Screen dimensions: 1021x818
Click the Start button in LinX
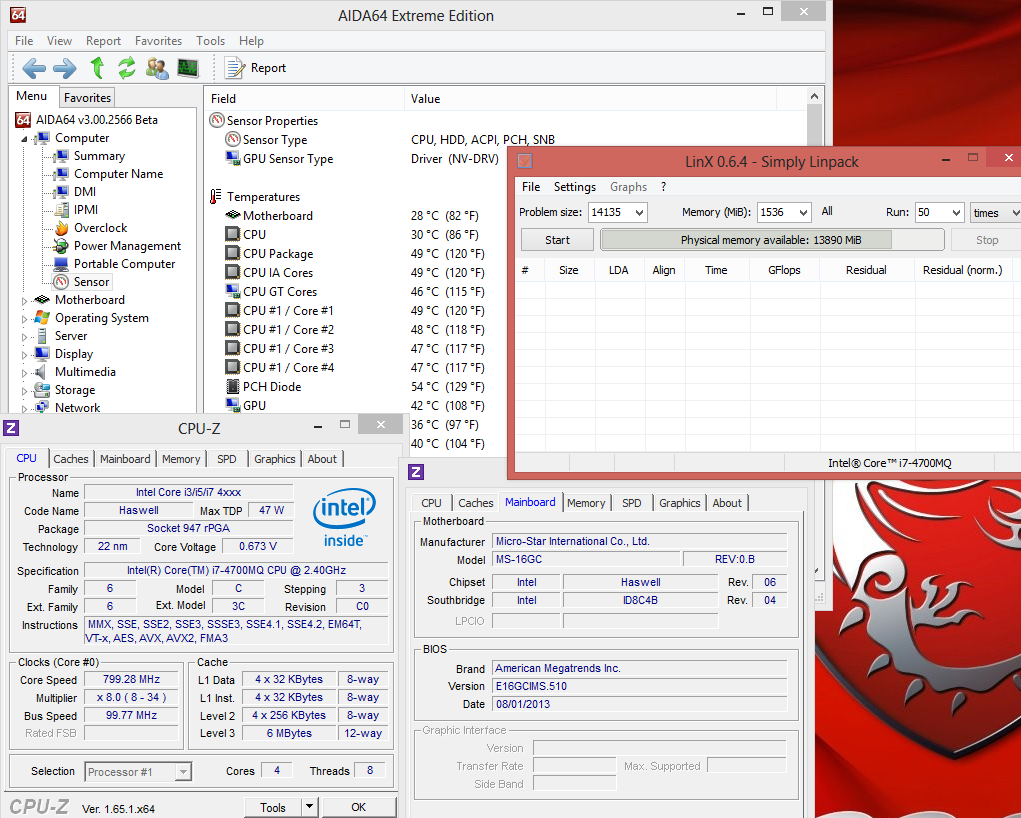pos(557,240)
